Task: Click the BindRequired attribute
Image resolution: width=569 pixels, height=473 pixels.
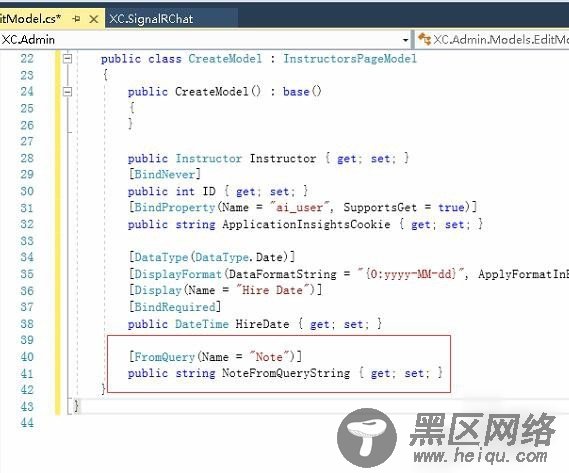Action: coord(175,307)
